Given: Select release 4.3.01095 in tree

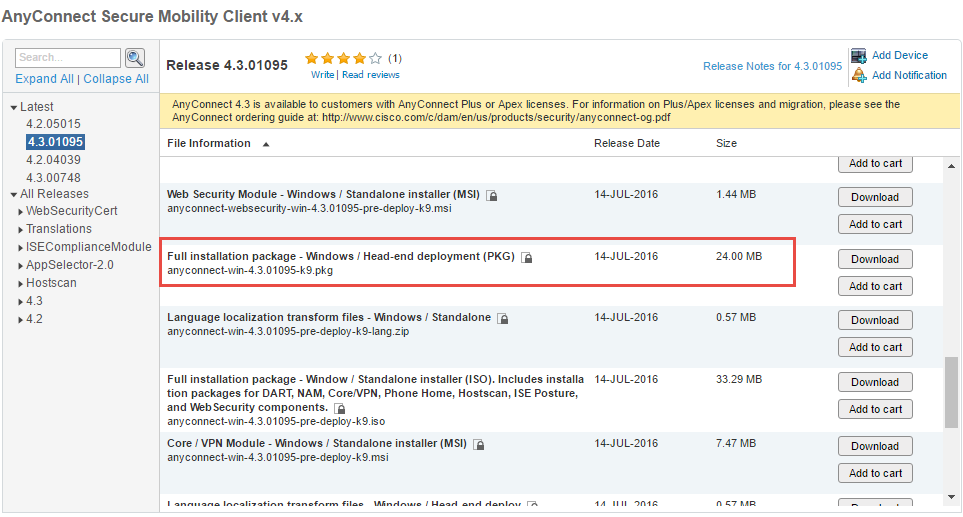Looking at the screenshot, I should 55,142.
